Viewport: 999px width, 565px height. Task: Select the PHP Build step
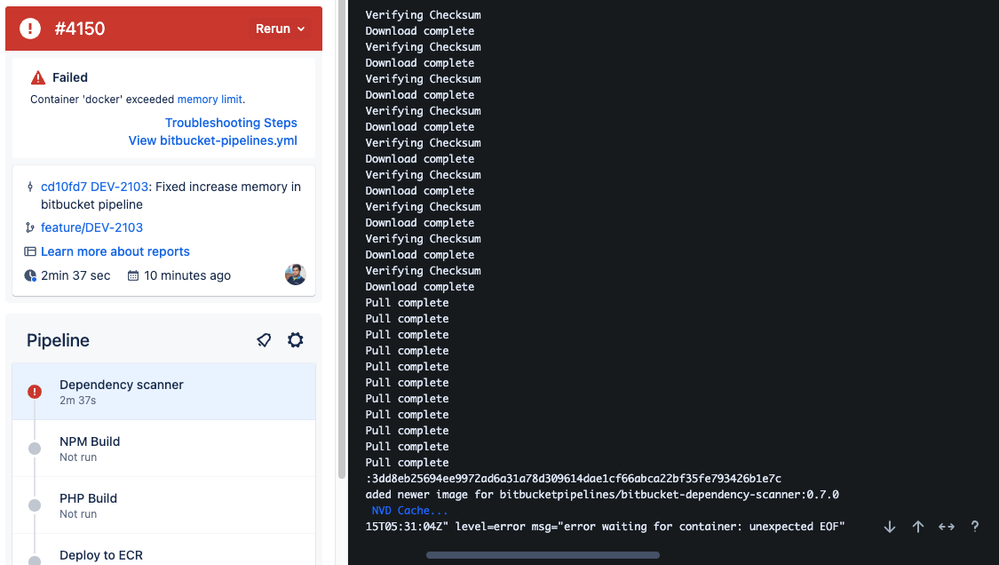(164, 505)
